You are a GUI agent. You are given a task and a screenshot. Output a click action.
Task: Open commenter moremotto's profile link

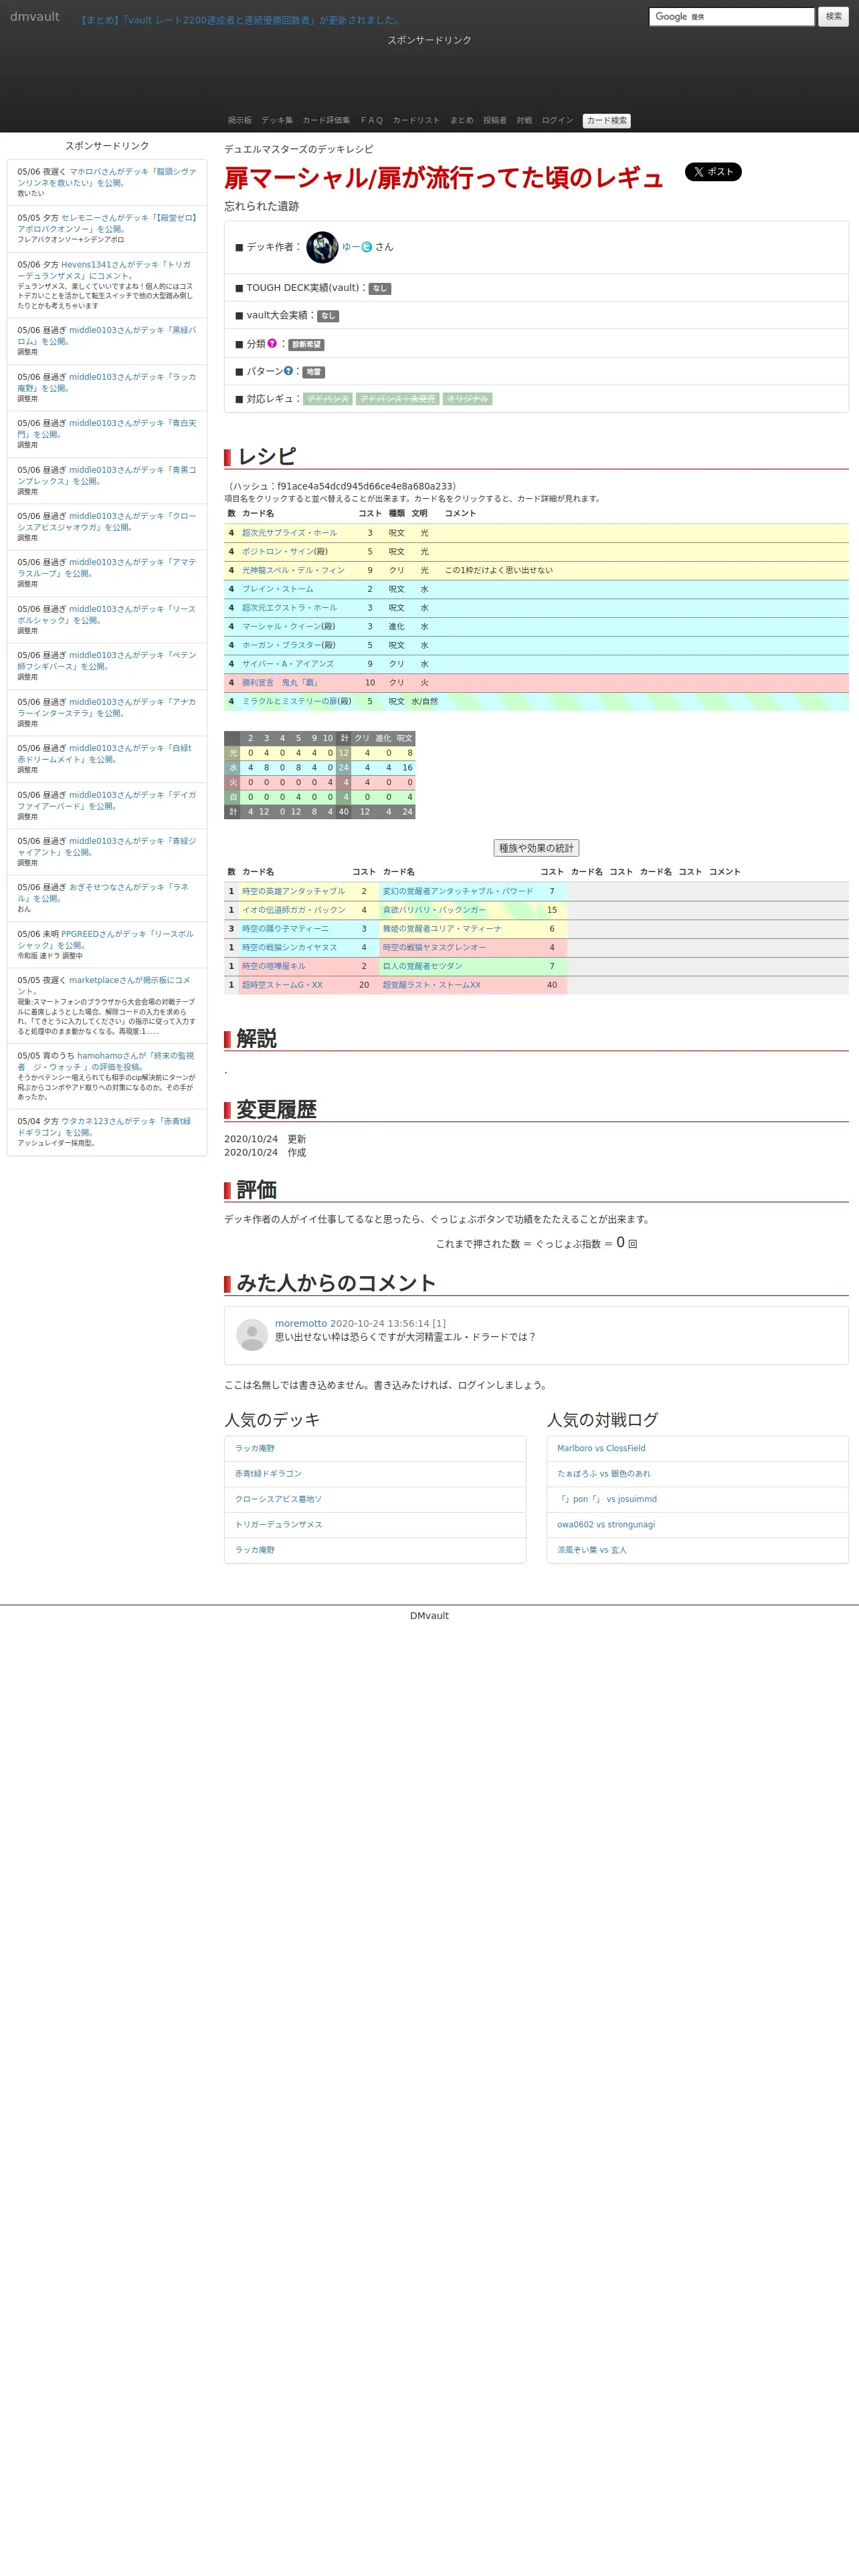tap(301, 1323)
